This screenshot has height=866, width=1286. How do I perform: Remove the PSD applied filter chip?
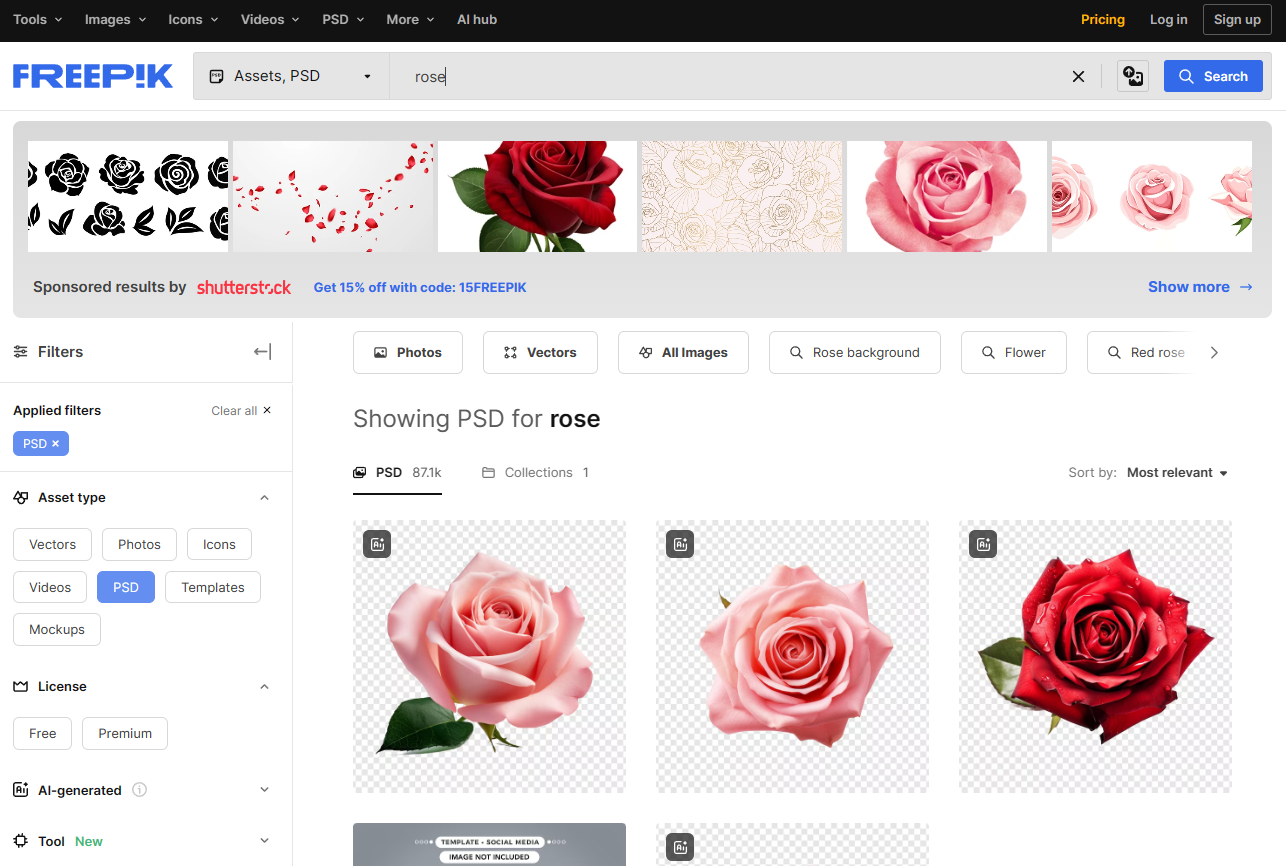pyautogui.click(x=41, y=443)
